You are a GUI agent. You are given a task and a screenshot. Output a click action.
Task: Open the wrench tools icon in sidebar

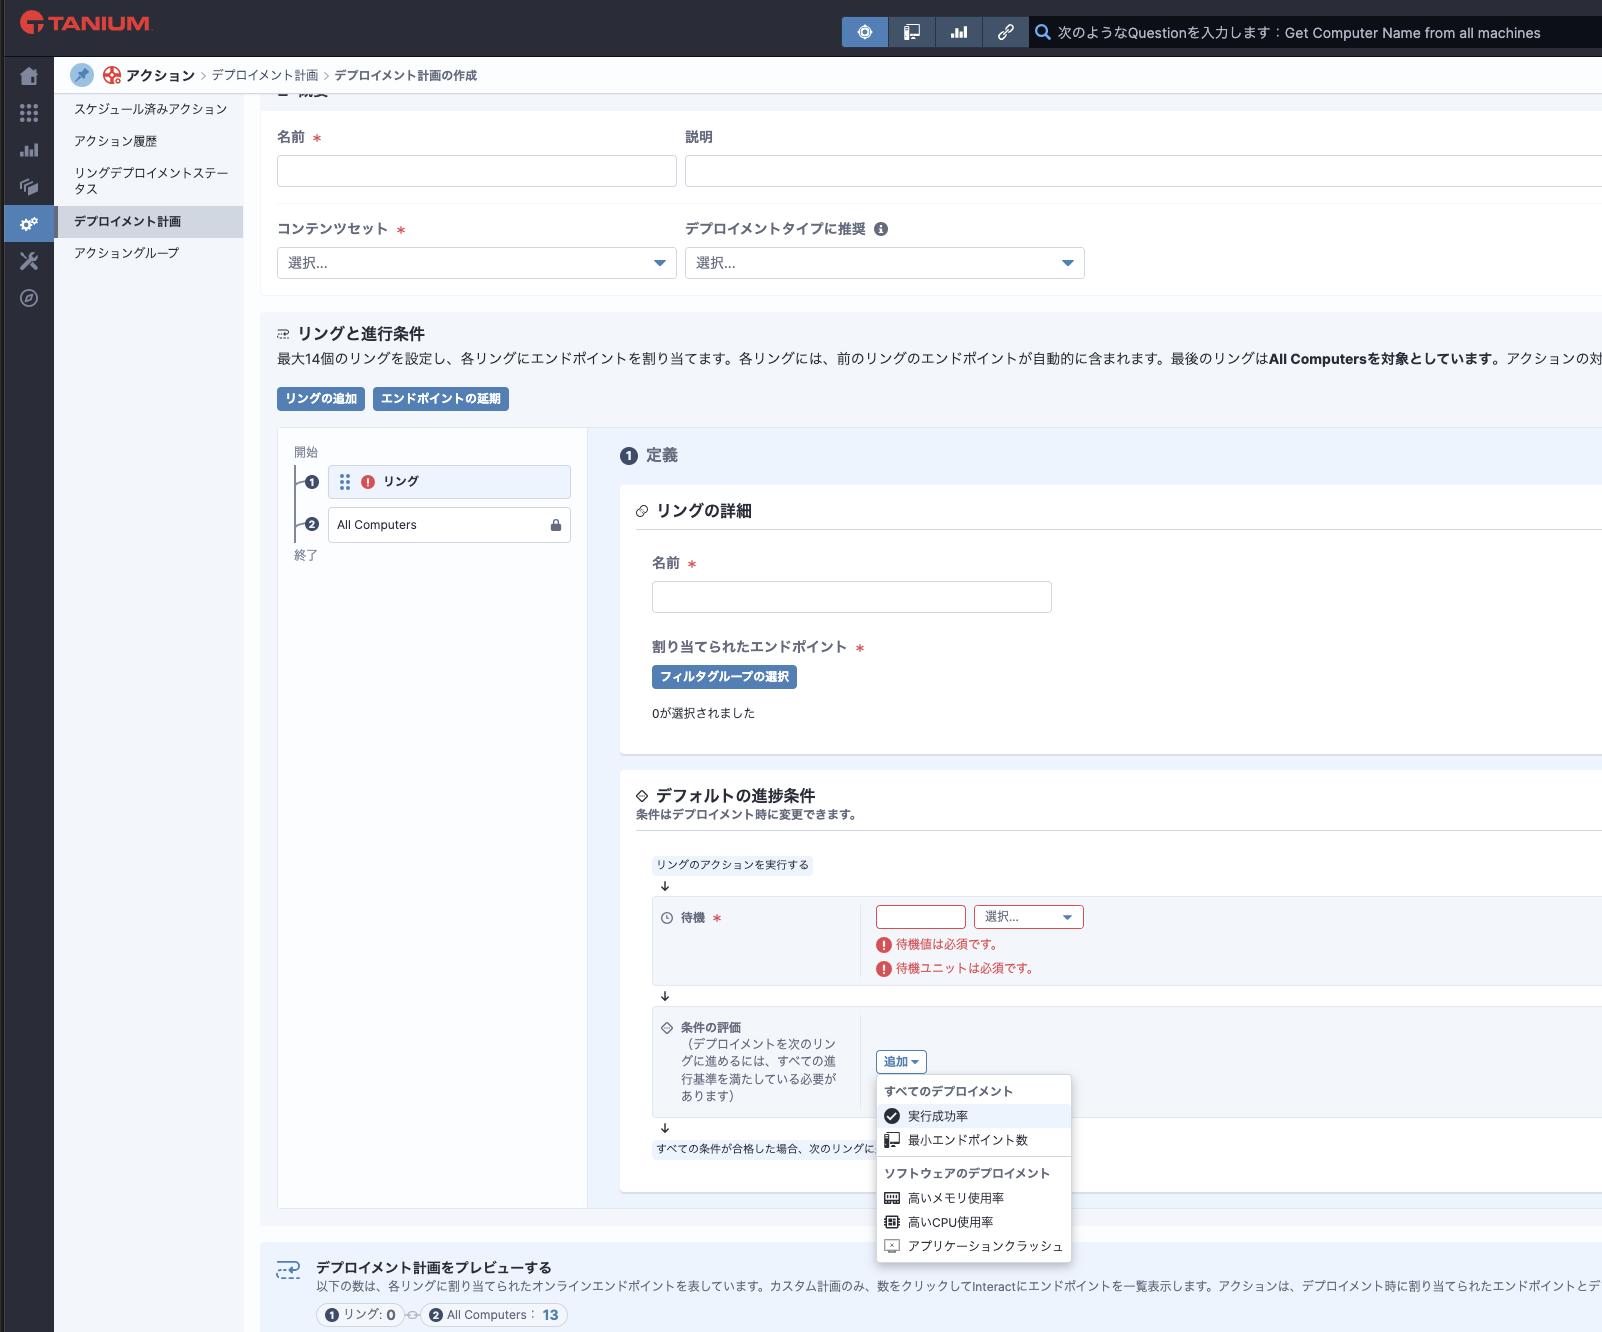click(x=29, y=261)
